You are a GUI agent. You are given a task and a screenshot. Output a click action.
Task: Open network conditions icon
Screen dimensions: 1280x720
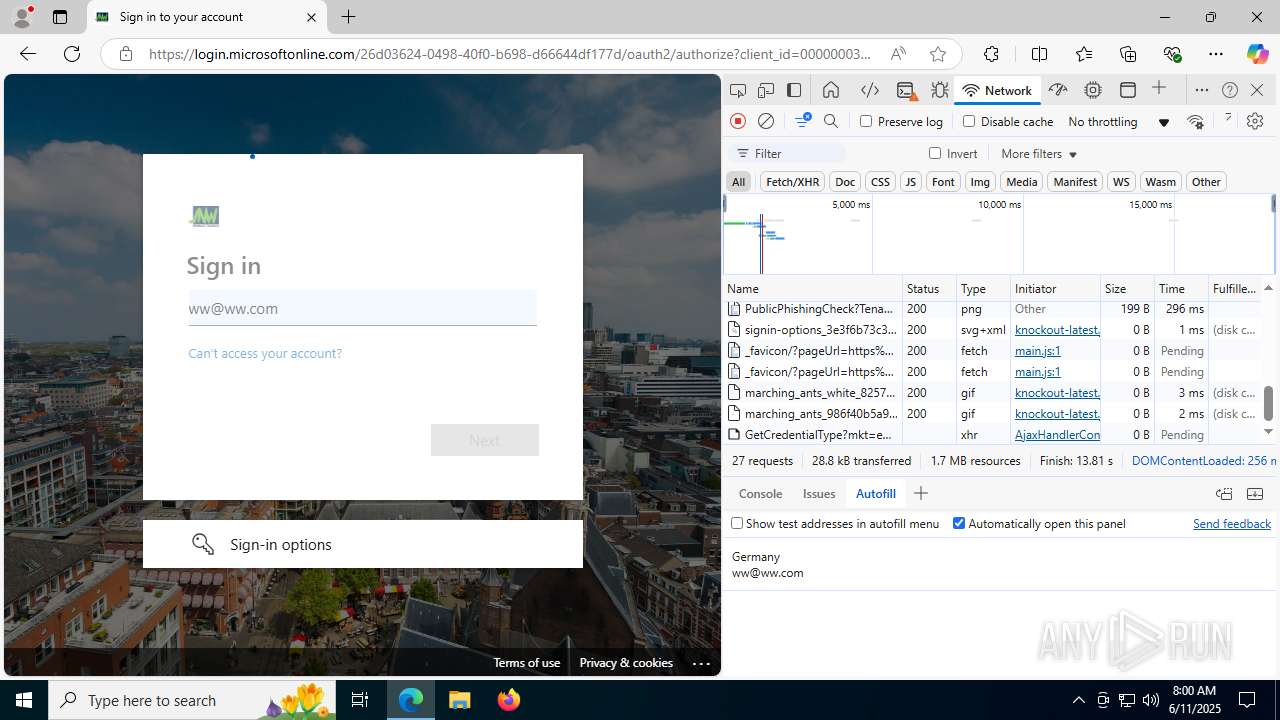point(1195,121)
